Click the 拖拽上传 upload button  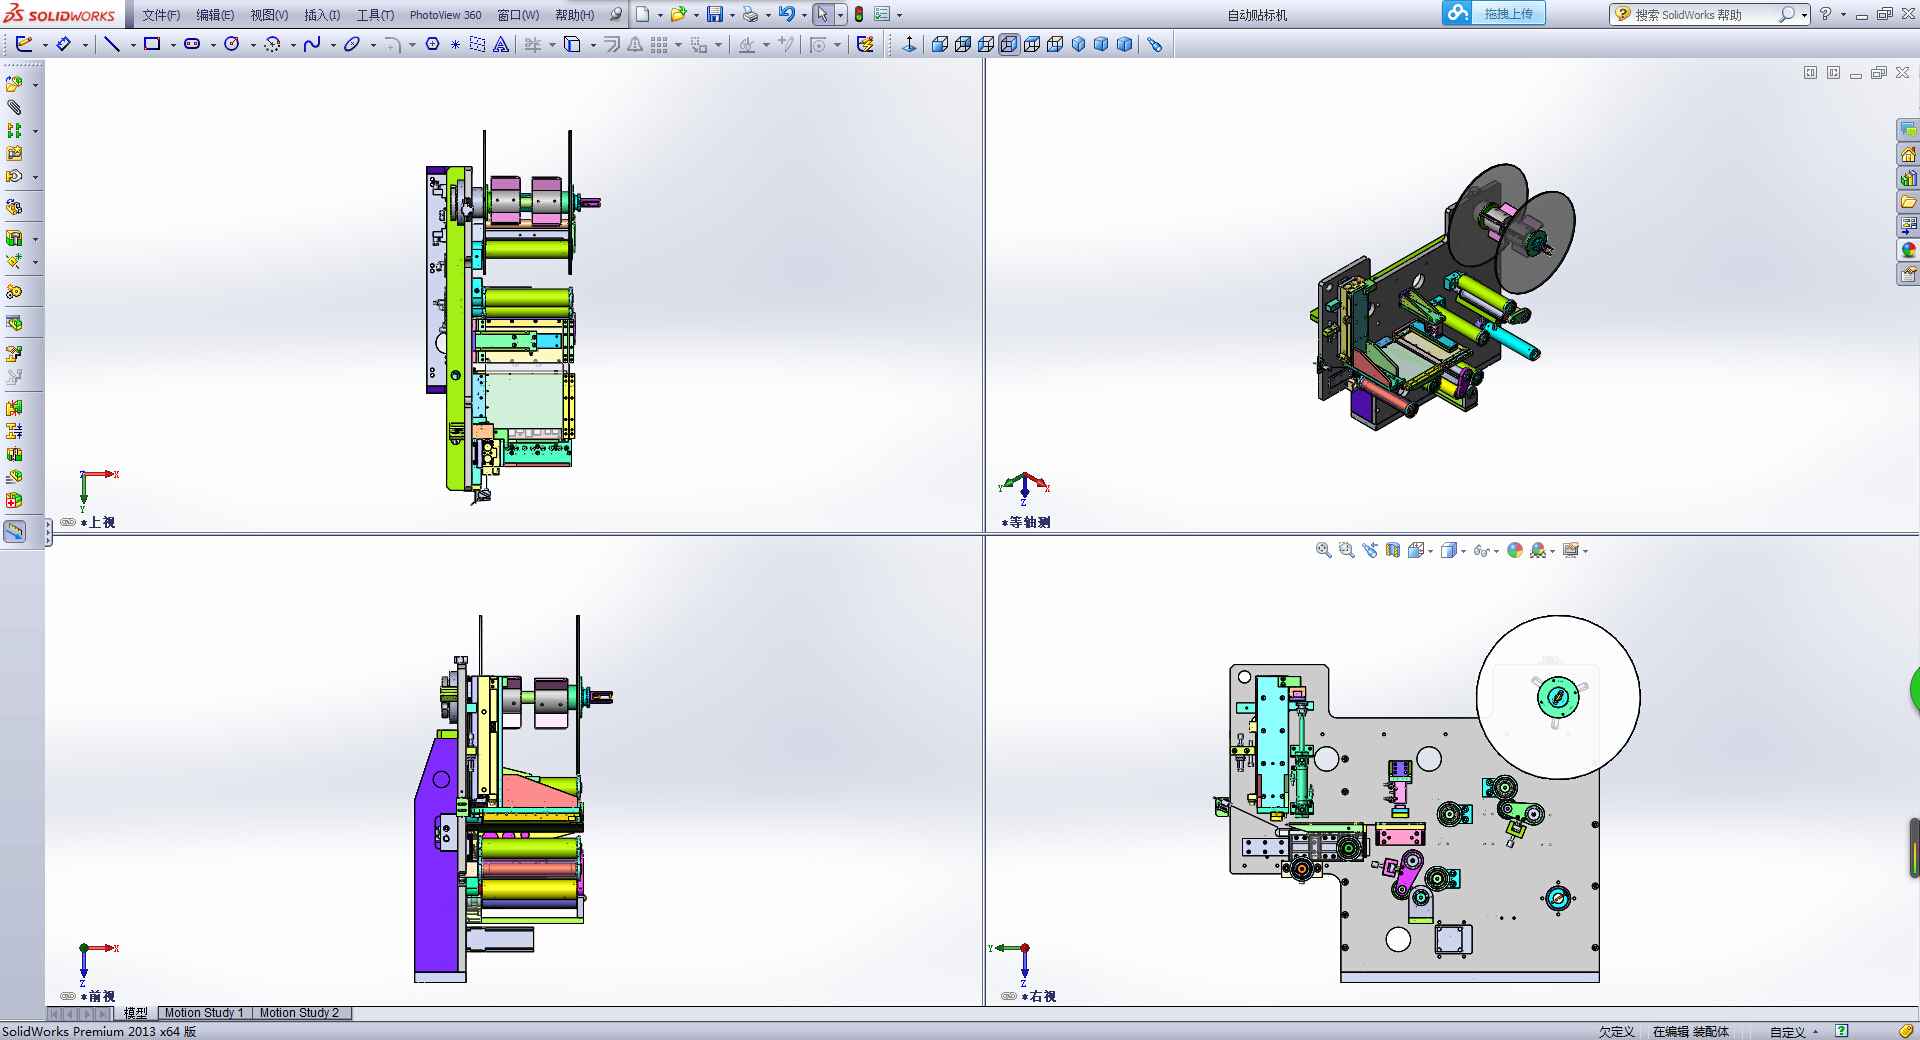pyautogui.click(x=1494, y=13)
